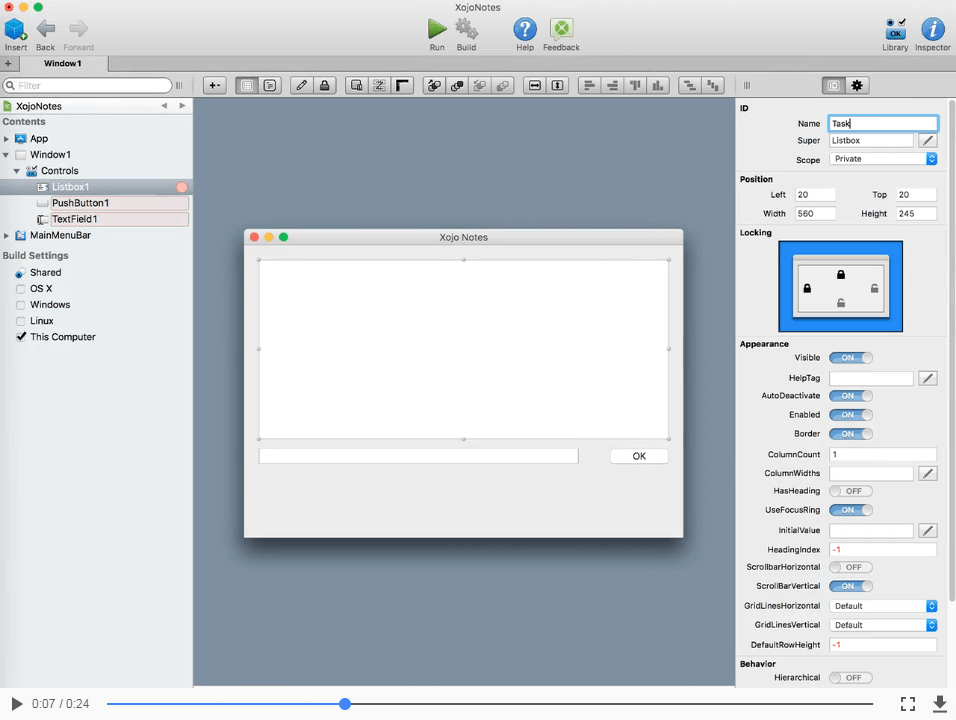956x720 pixels.
Task: Add a new tab with plus
Action: coord(9,63)
